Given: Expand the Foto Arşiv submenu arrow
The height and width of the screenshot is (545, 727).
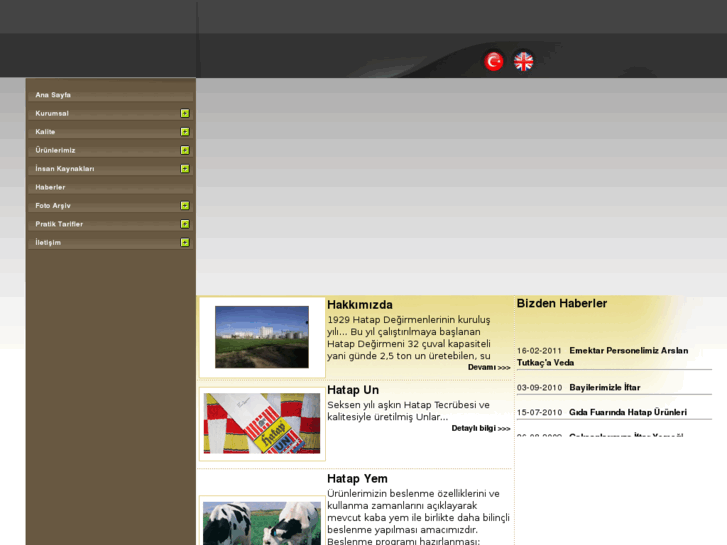Looking at the screenshot, I should coord(185,205).
